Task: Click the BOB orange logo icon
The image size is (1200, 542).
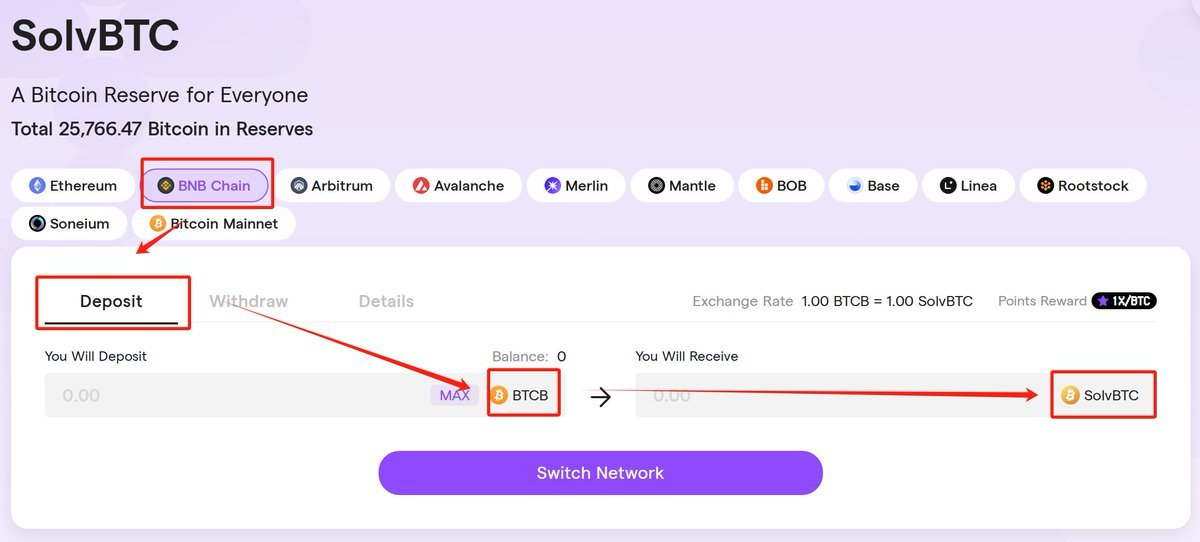Action: point(764,186)
